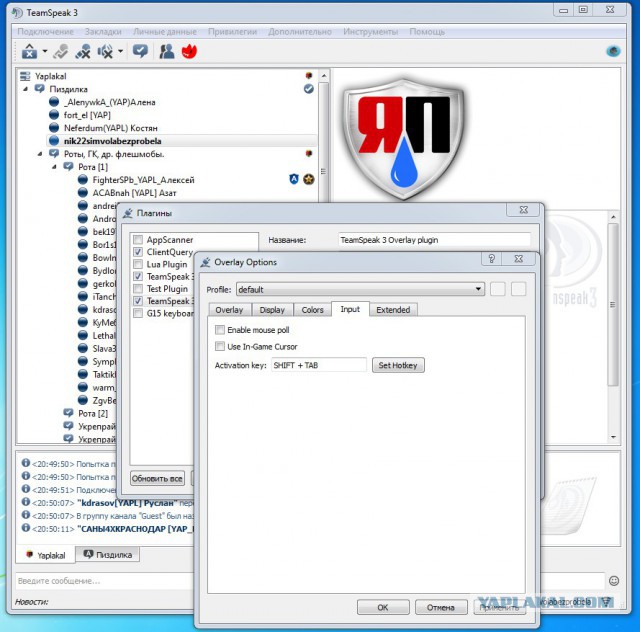
Task: Click the Отмена button
Action: (x=441, y=608)
